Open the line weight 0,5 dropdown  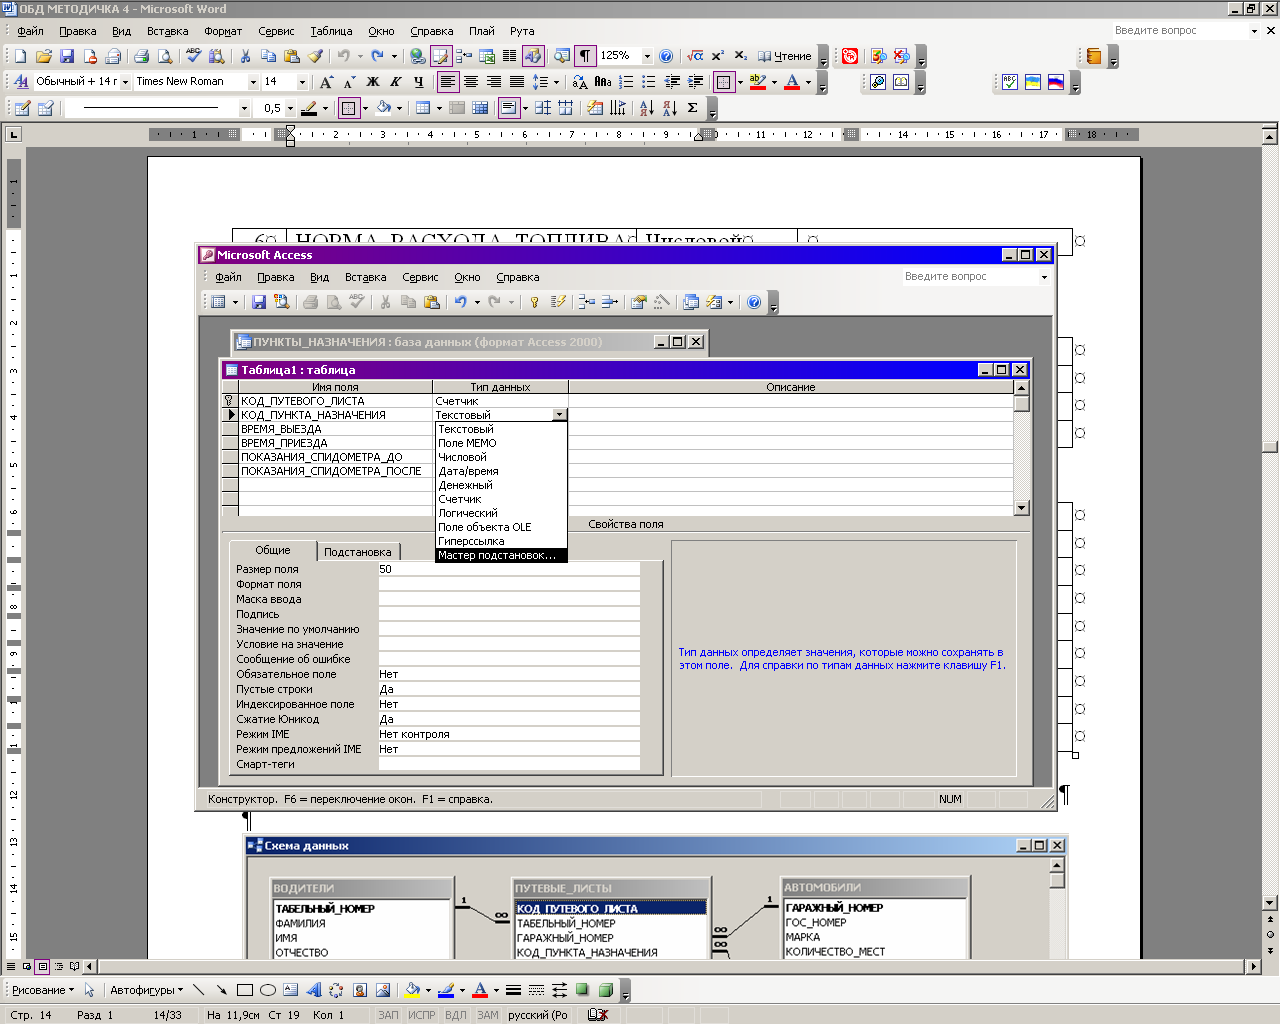point(290,108)
